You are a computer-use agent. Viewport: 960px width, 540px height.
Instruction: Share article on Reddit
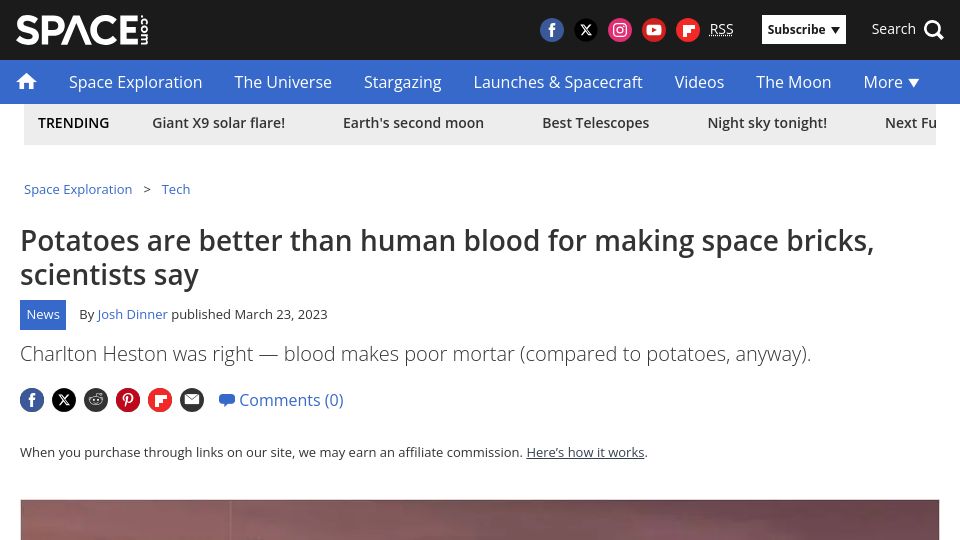96,400
